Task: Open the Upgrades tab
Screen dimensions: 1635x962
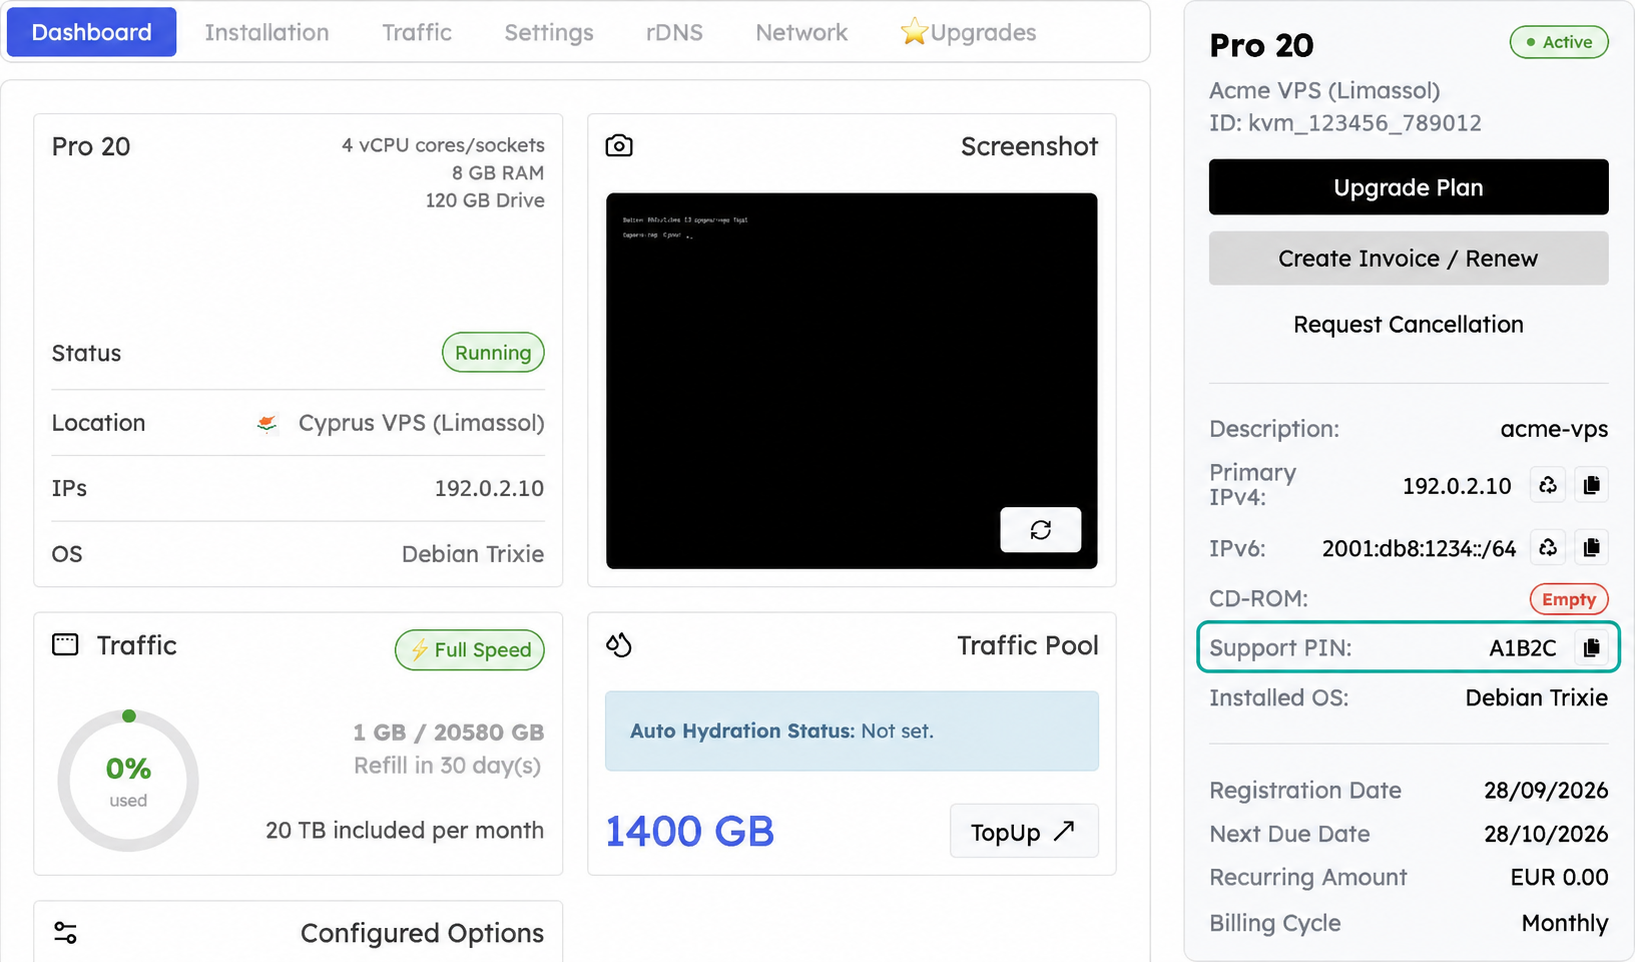Action: tap(968, 32)
